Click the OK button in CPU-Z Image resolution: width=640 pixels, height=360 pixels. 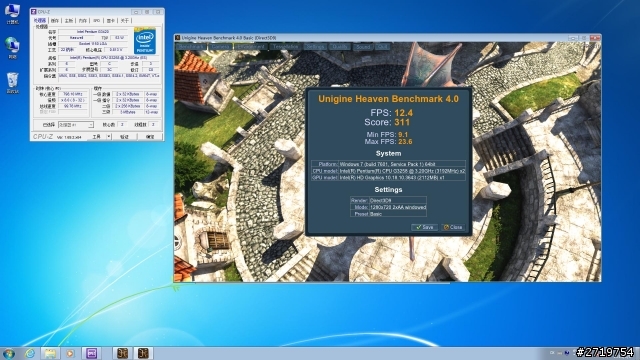pyautogui.click(x=150, y=137)
